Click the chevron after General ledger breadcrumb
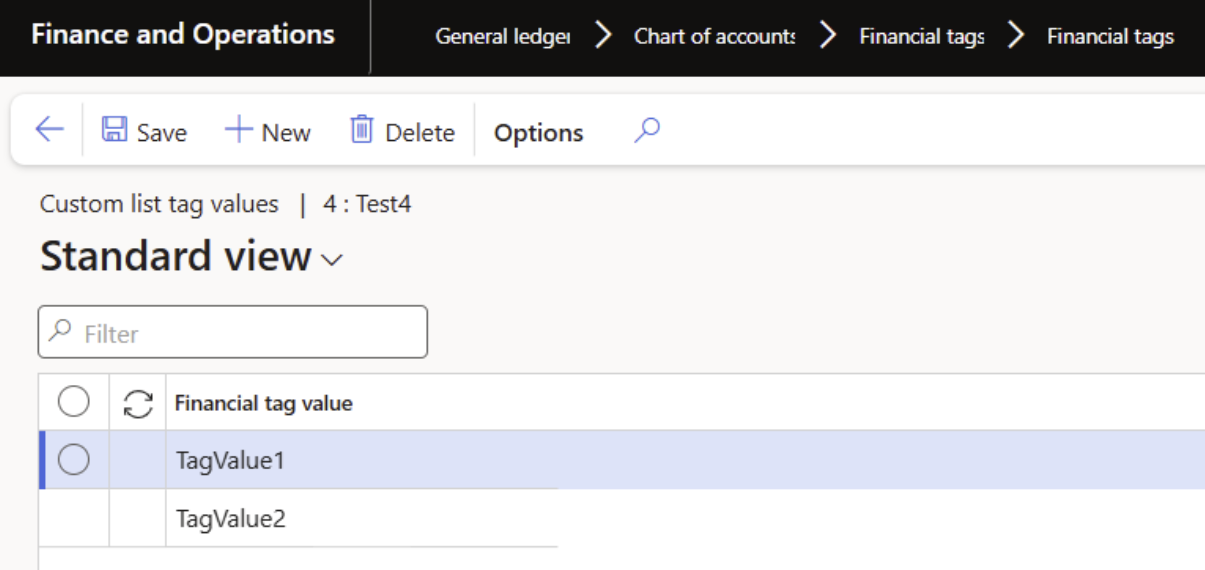The image size is (1205, 570). [602, 37]
